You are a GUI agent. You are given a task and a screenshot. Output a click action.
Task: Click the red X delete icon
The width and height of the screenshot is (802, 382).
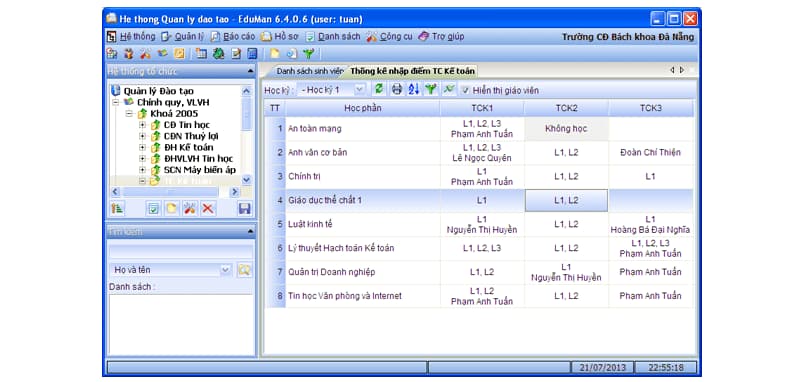208,208
